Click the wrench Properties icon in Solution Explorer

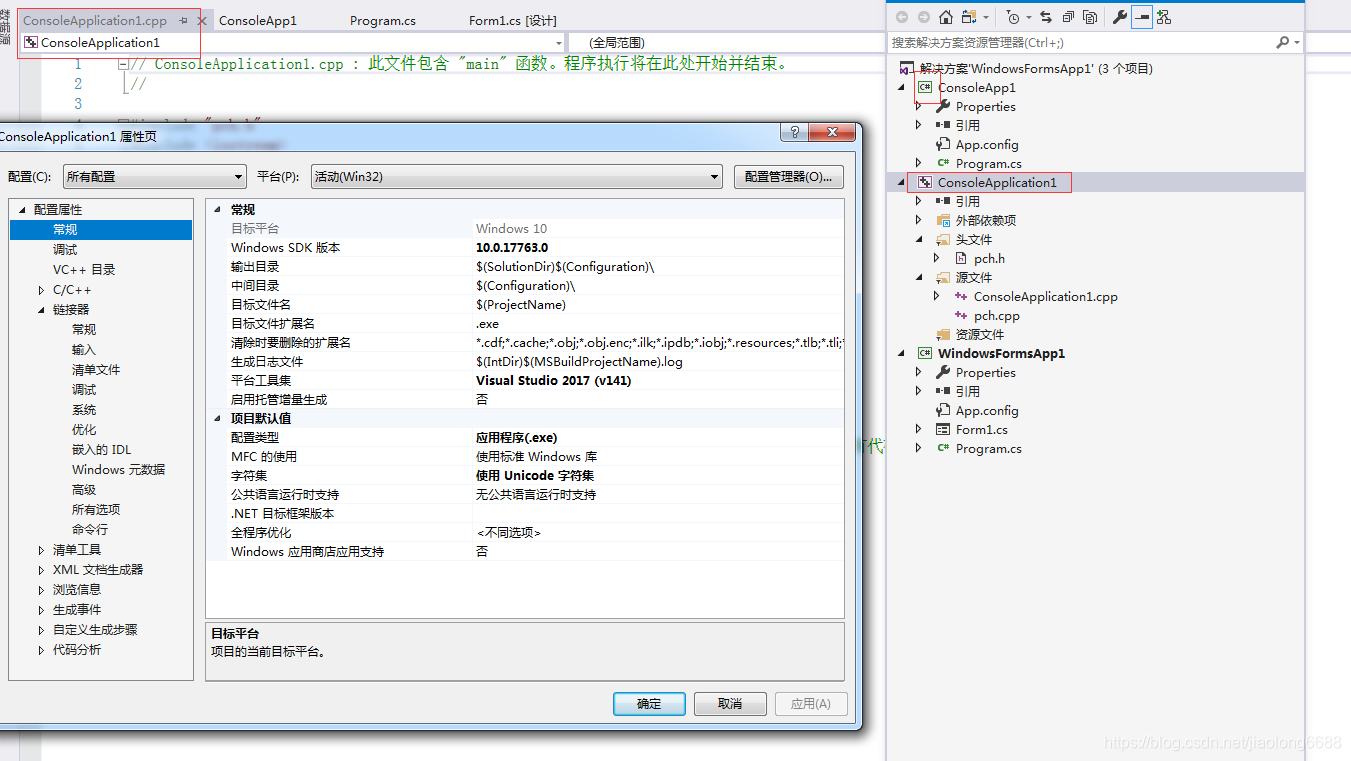click(x=1120, y=17)
